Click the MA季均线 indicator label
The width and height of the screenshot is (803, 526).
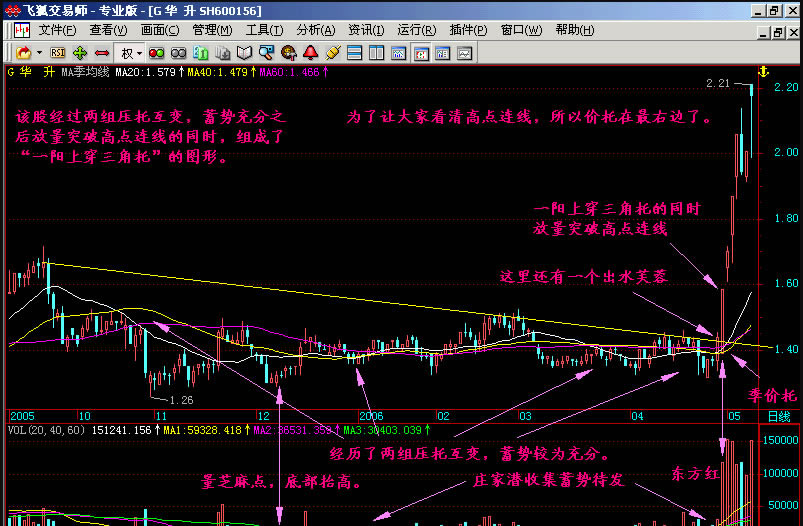[x=85, y=72]
